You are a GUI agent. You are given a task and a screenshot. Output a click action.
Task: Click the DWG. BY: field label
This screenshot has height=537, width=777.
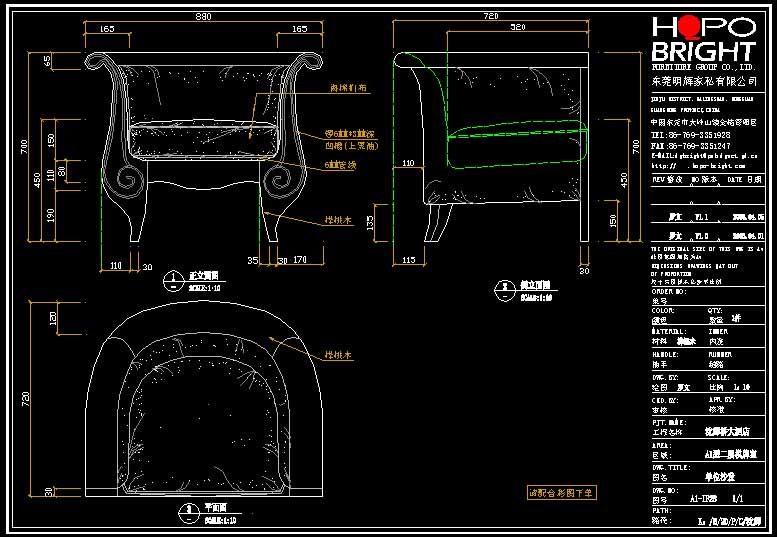click(666, 377)
